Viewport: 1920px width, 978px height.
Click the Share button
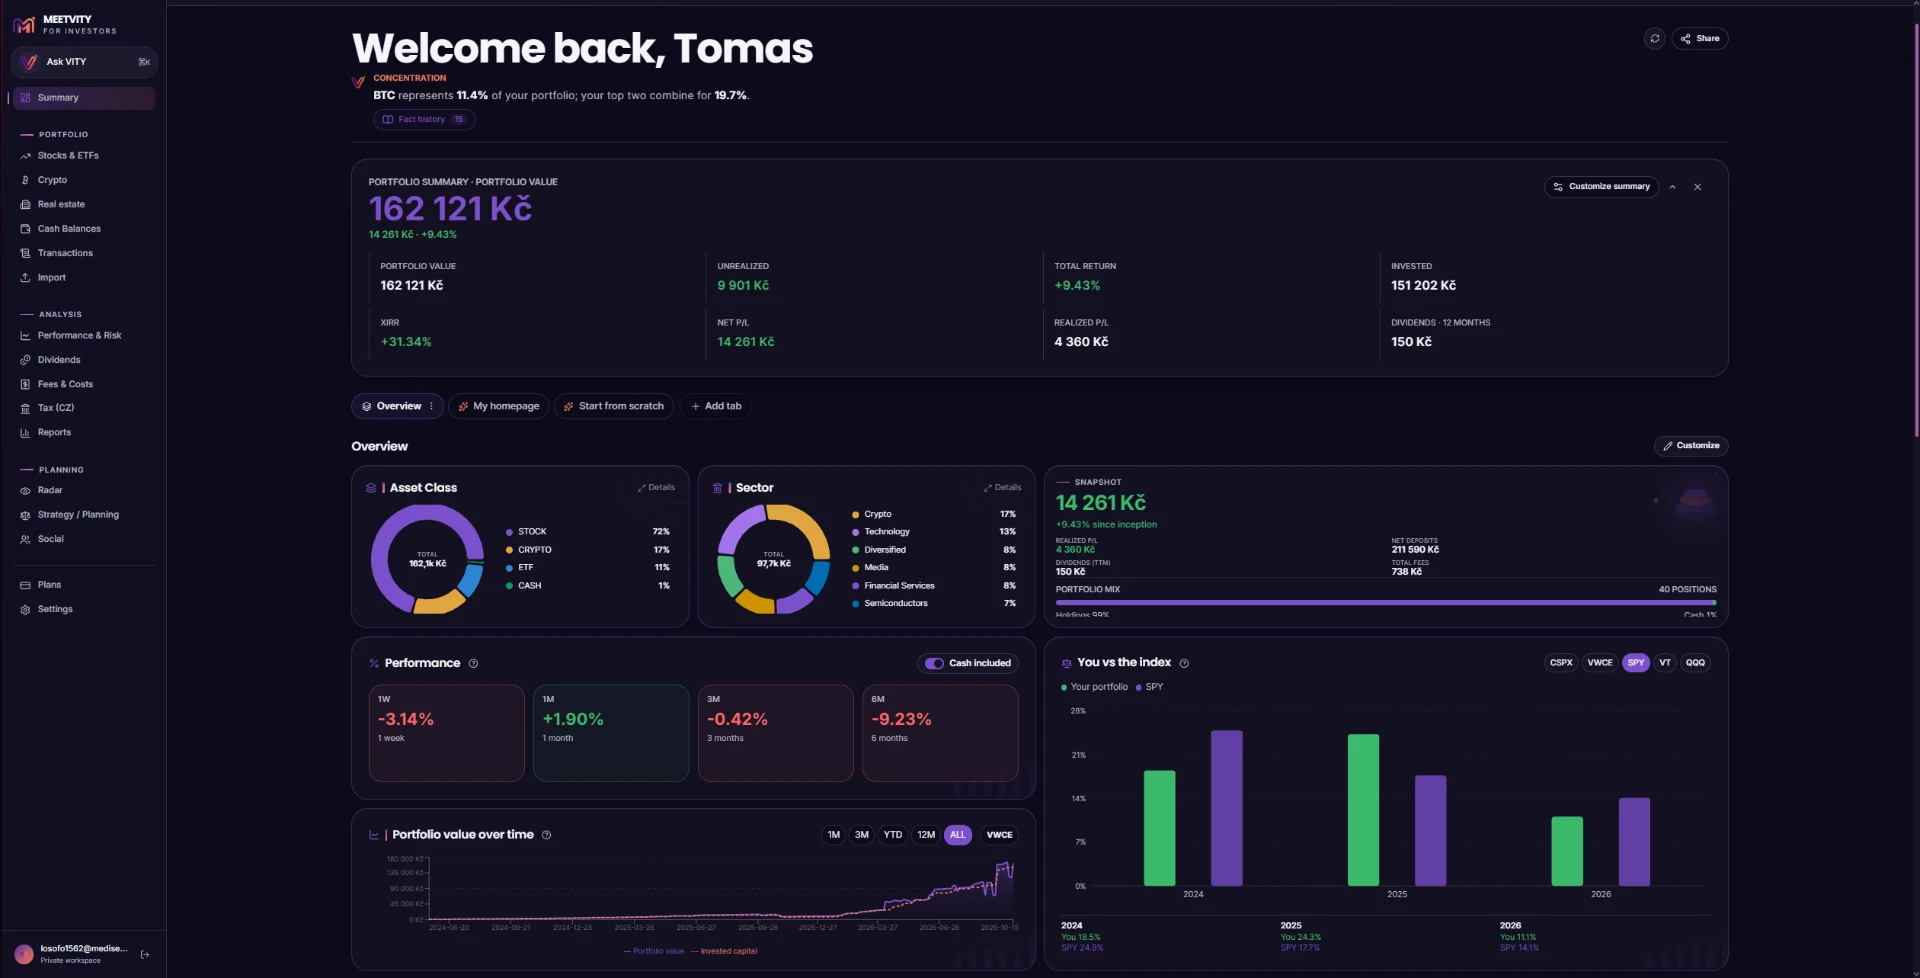tap(1700, 39)
